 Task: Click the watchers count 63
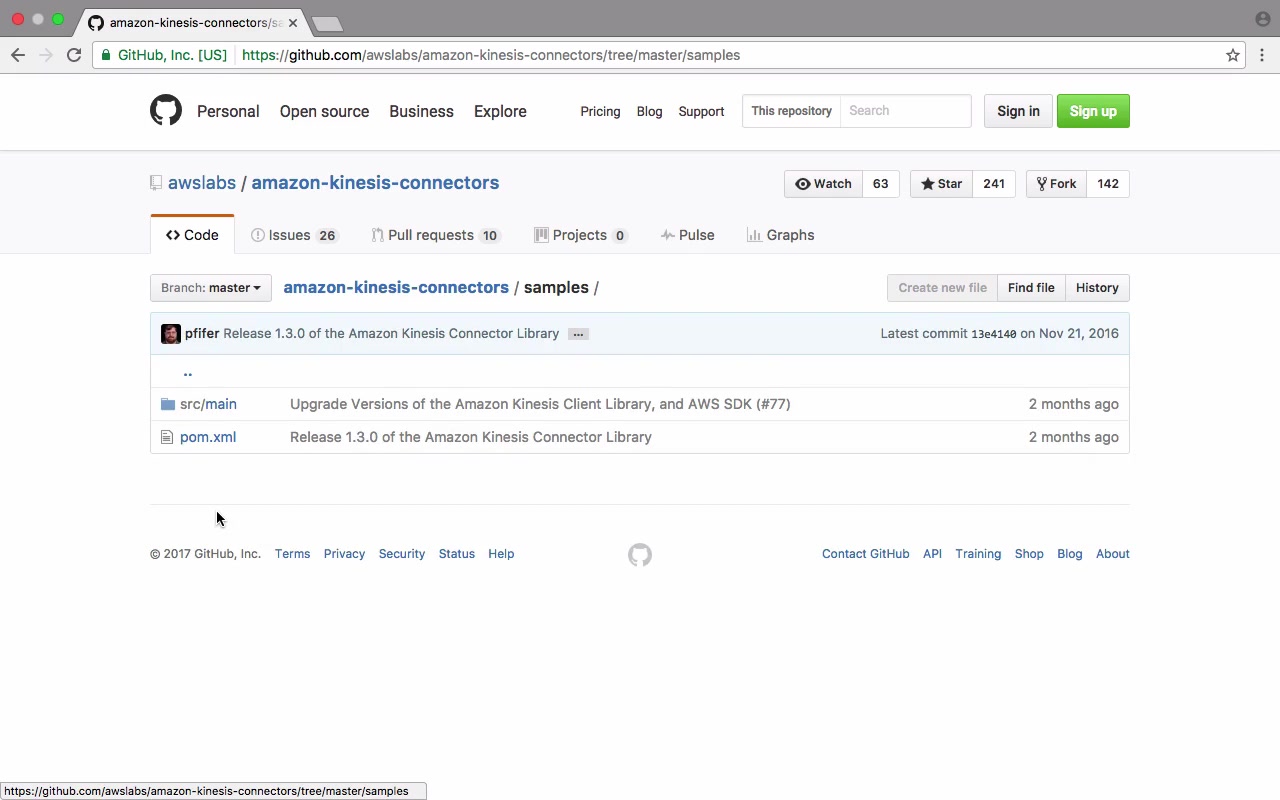pyautogui.click(x=880, y=184)
